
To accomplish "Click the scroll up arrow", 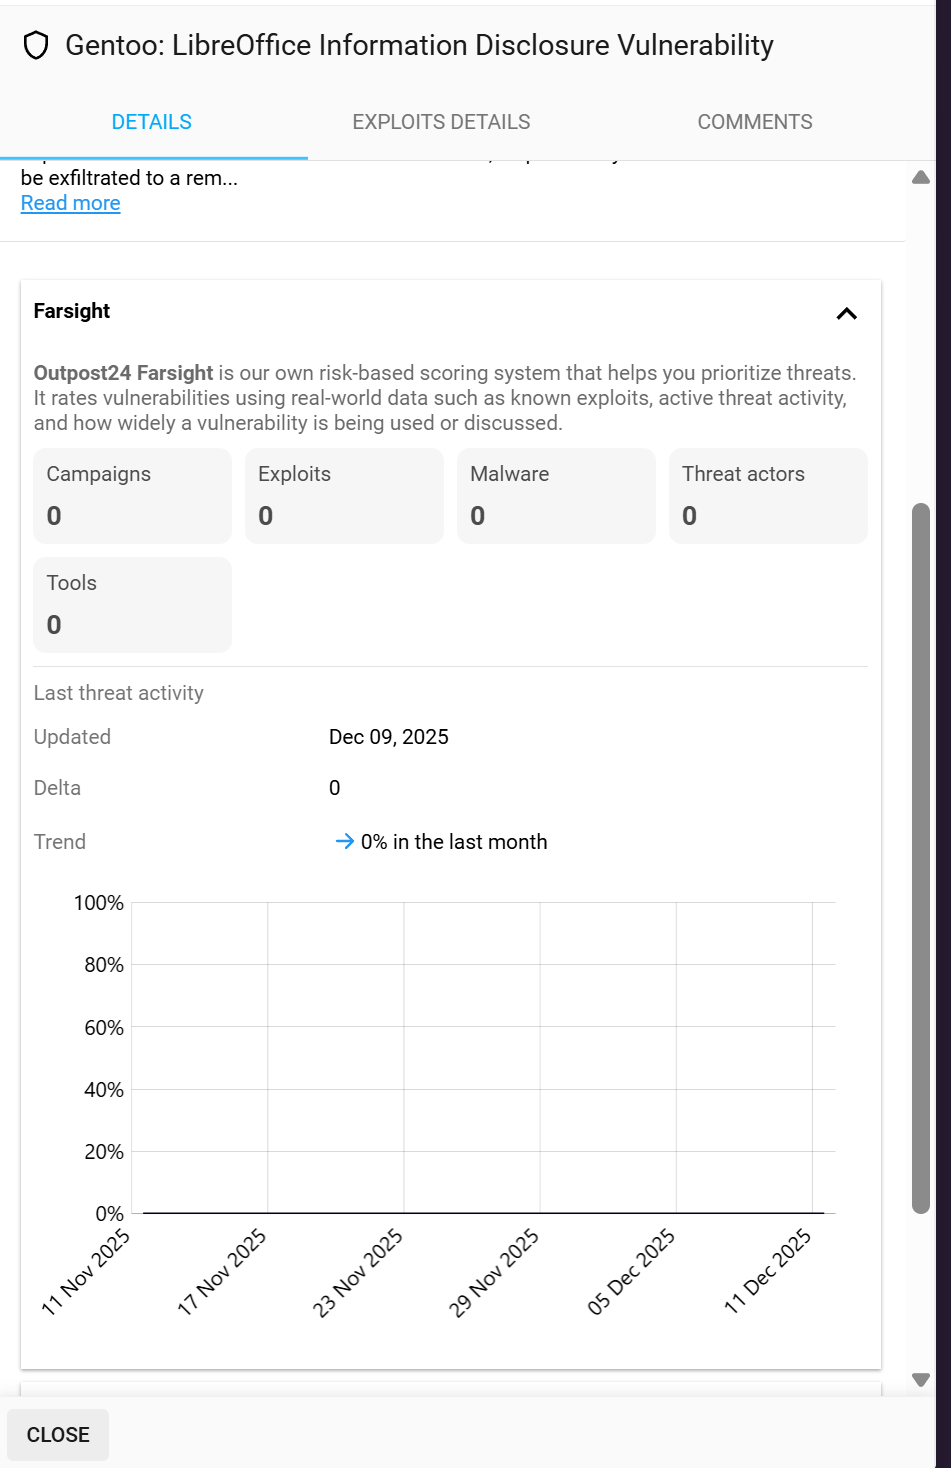I will [921, 178].
